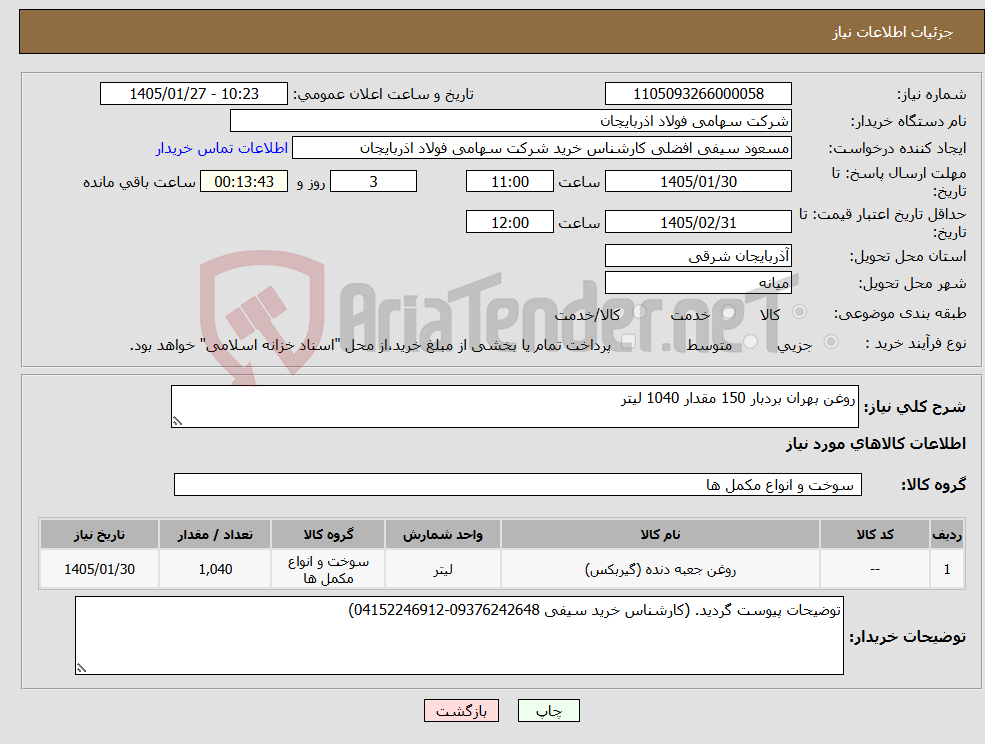Click the delivery province field آذربایجان شرقی
Screen dimensions: 985x744
(x=698, y=256)
